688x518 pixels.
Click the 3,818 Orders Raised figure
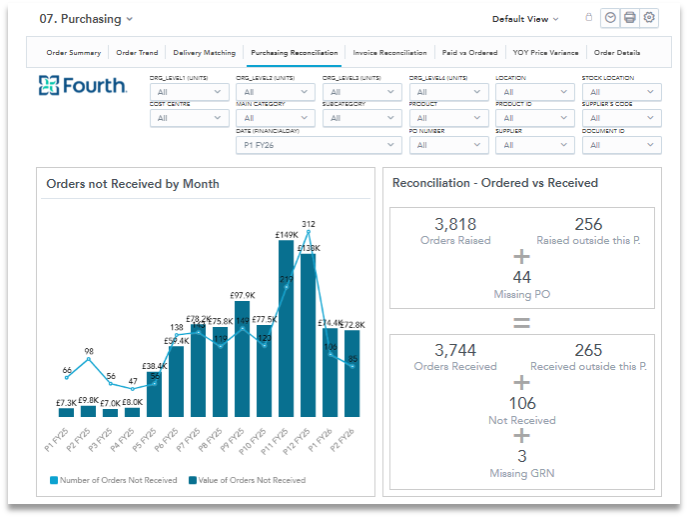(455, 224)
